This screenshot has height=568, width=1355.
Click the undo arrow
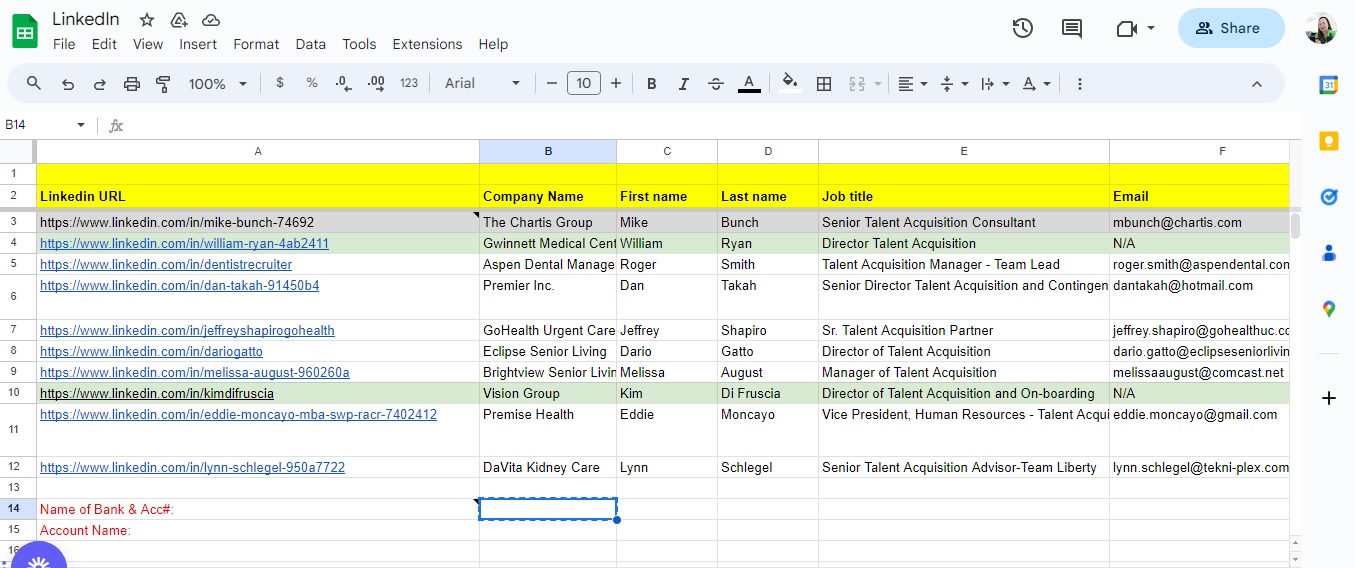pos(68,84)
